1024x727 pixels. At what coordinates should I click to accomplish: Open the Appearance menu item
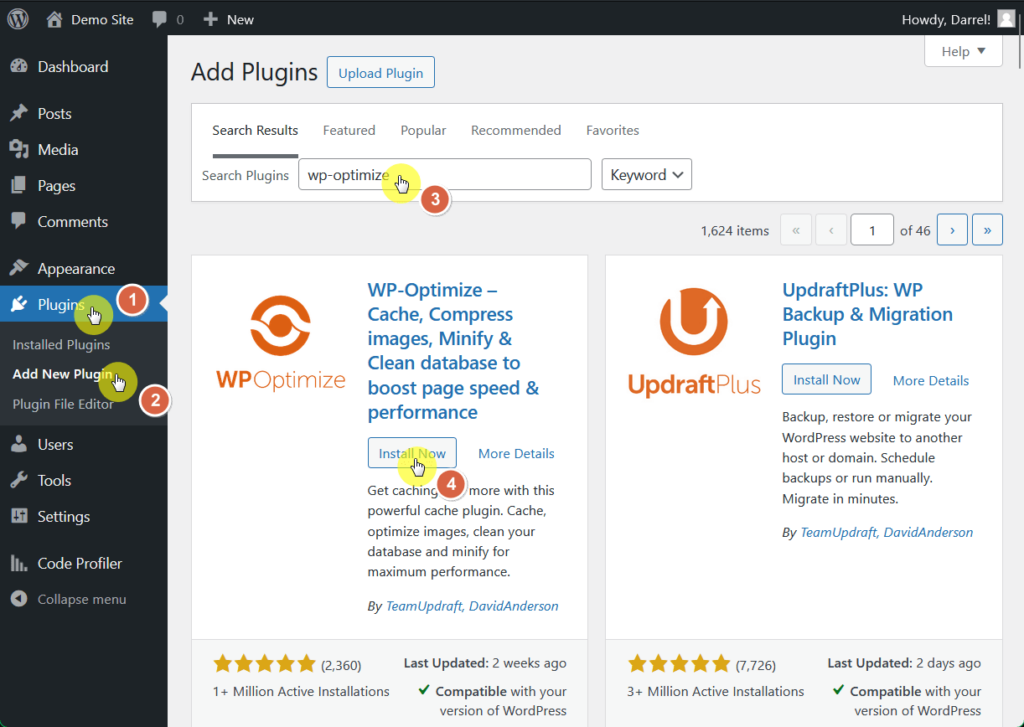84,268
